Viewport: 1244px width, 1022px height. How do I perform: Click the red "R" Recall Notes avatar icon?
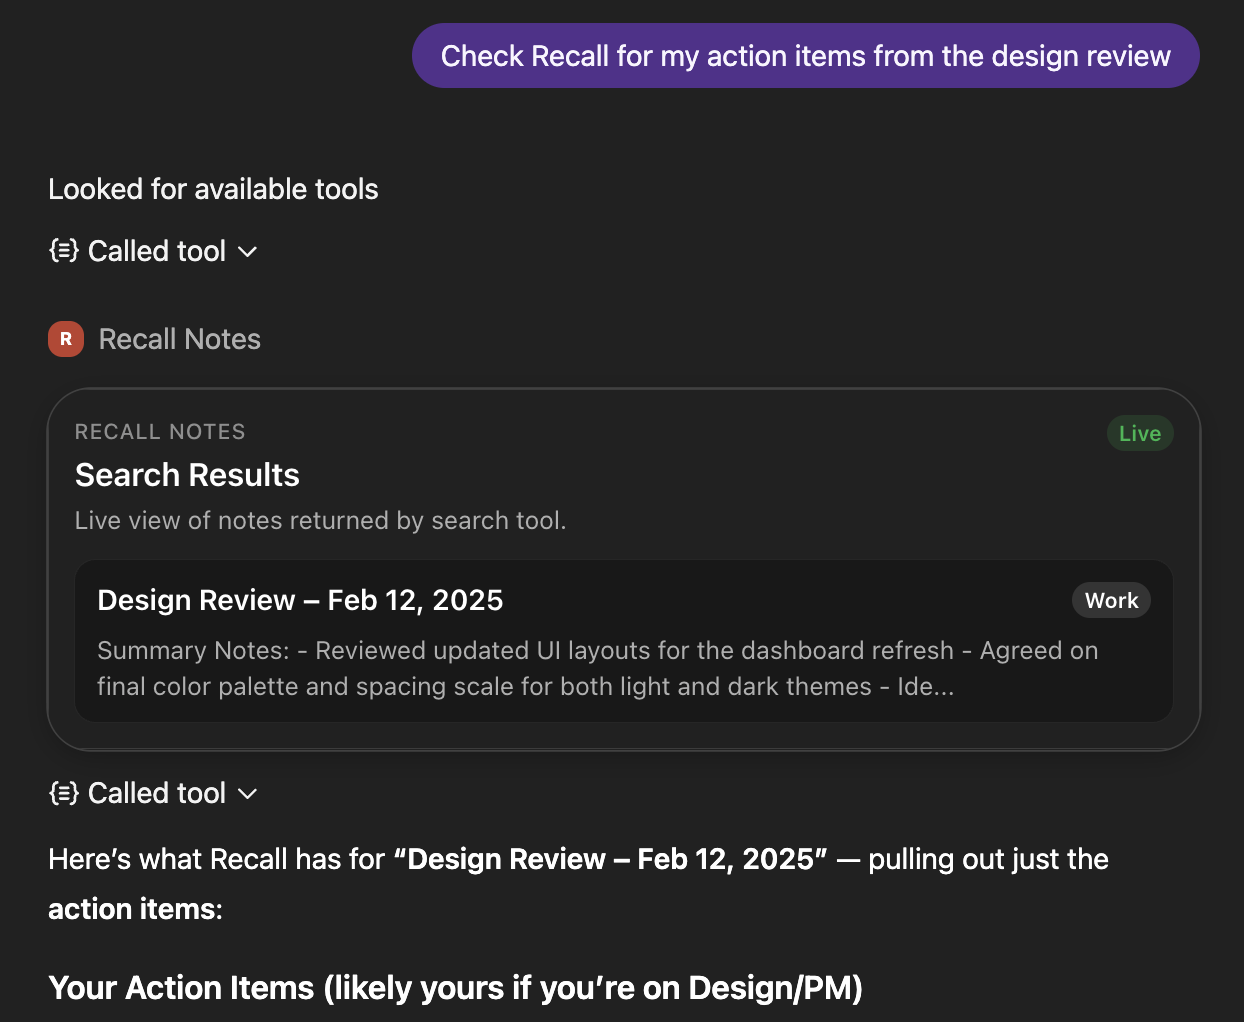pos(65,339)
